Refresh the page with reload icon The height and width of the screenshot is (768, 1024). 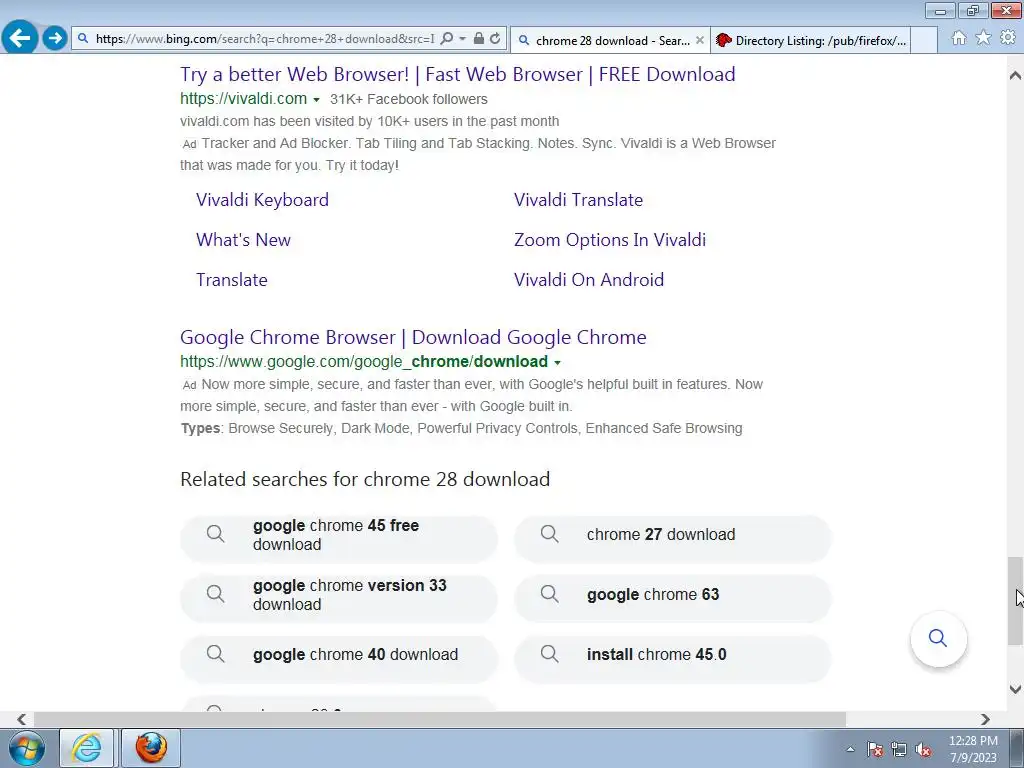pos(495,39)
